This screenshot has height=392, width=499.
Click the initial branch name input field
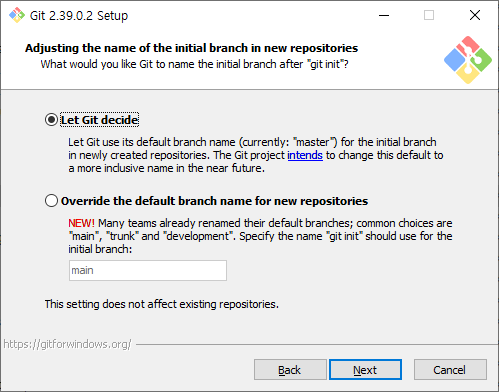click(x=148, y=270)
